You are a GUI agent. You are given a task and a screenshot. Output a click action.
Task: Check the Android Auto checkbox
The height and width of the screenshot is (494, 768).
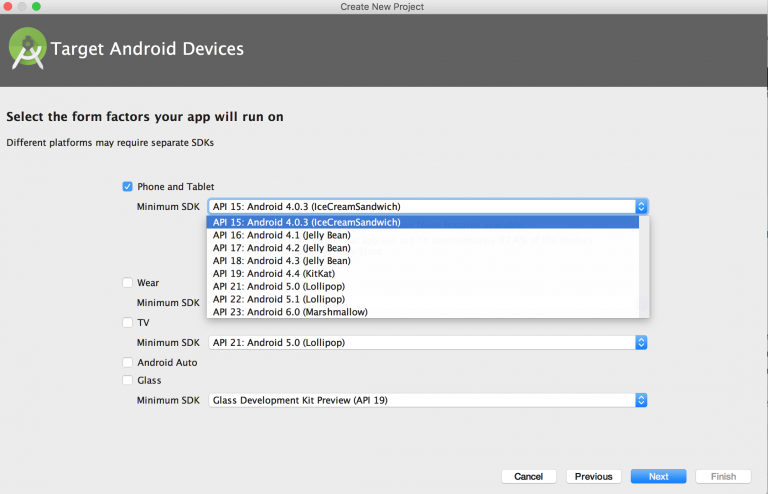tap(127, 362)
